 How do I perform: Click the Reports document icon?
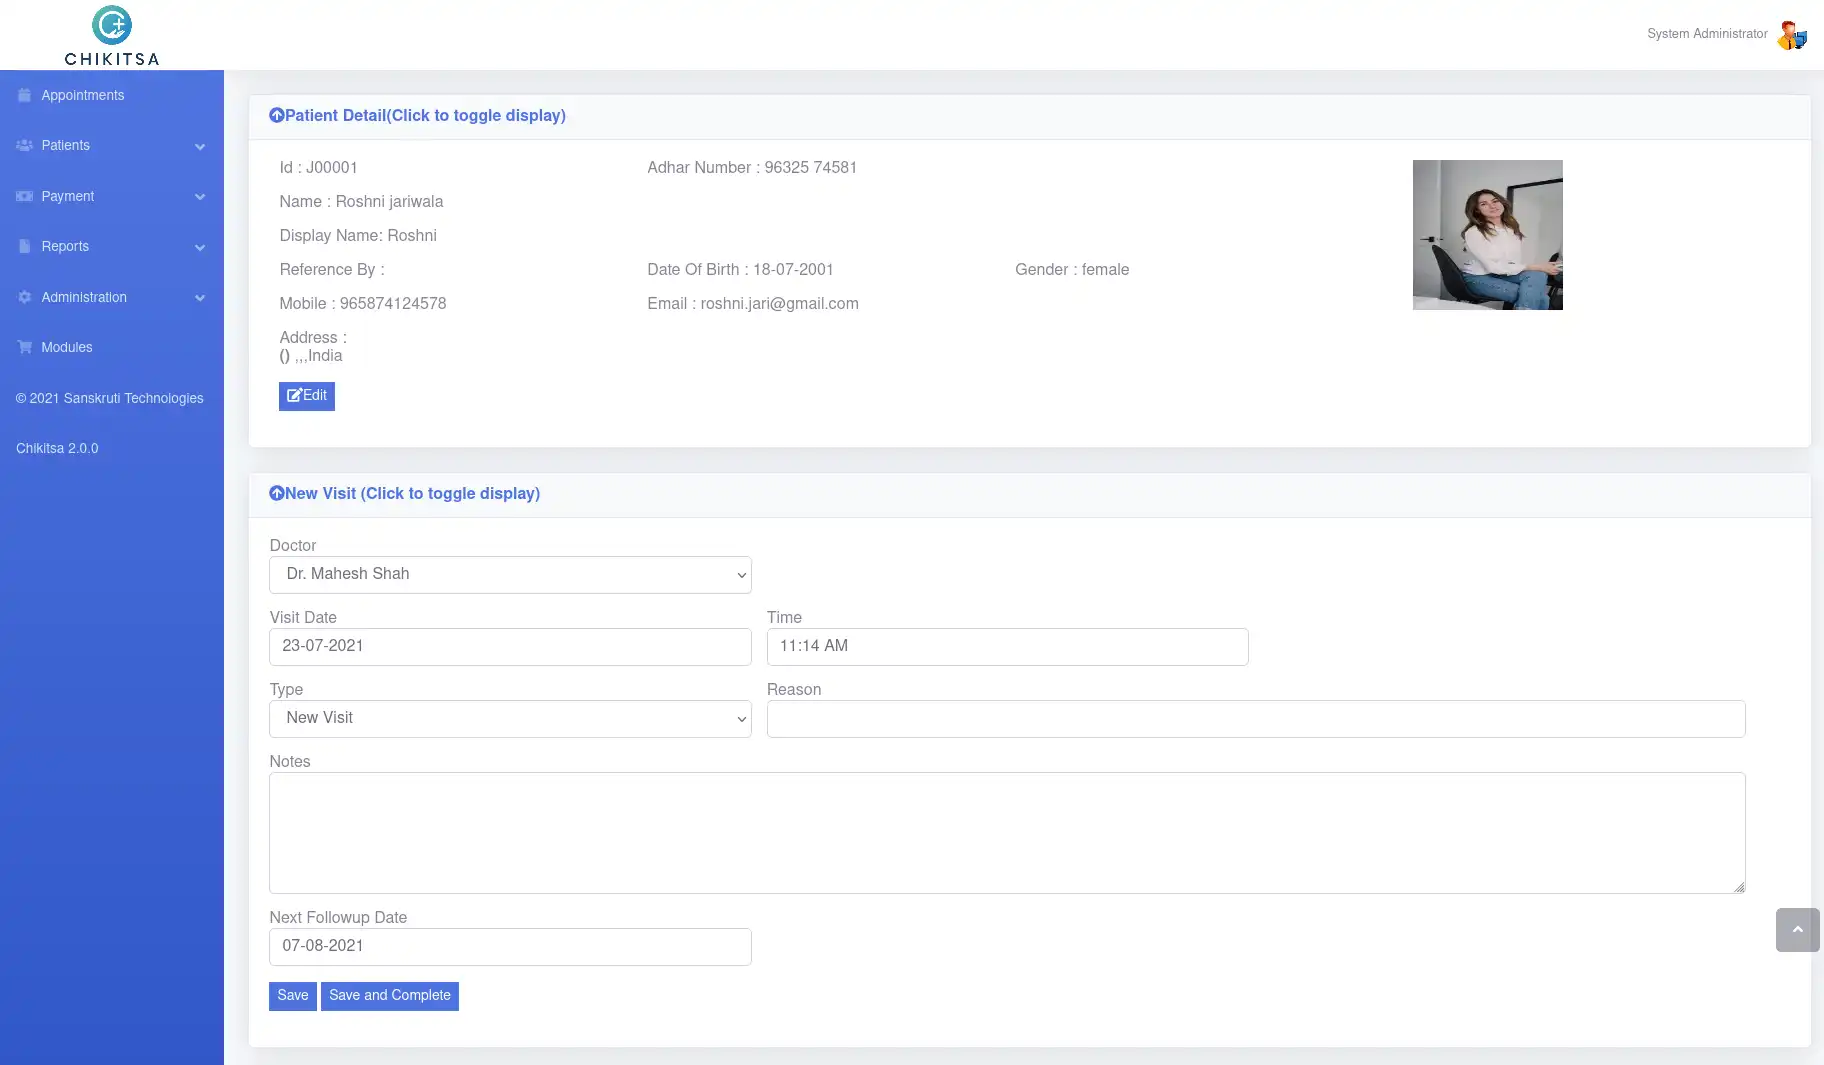pyautogui.click(x=24, y=247)
